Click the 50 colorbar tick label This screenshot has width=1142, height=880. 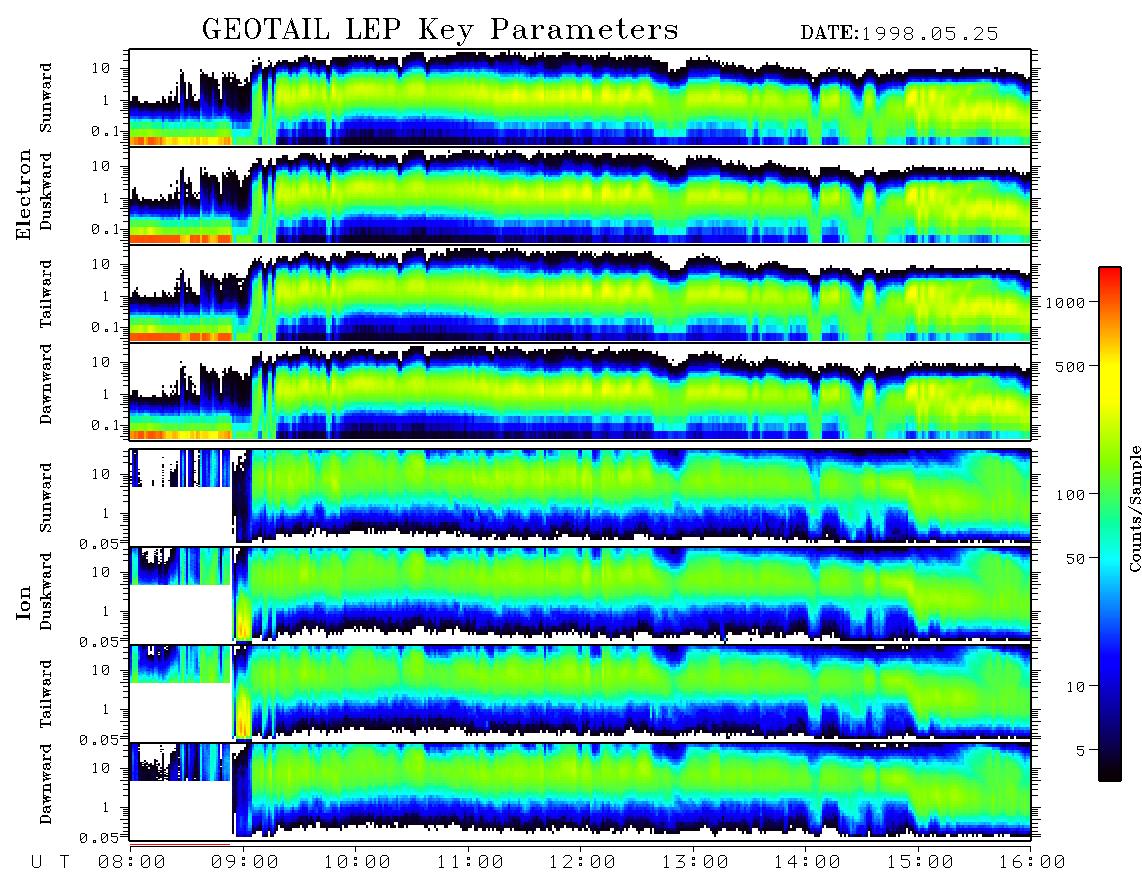click(1074, 559)
